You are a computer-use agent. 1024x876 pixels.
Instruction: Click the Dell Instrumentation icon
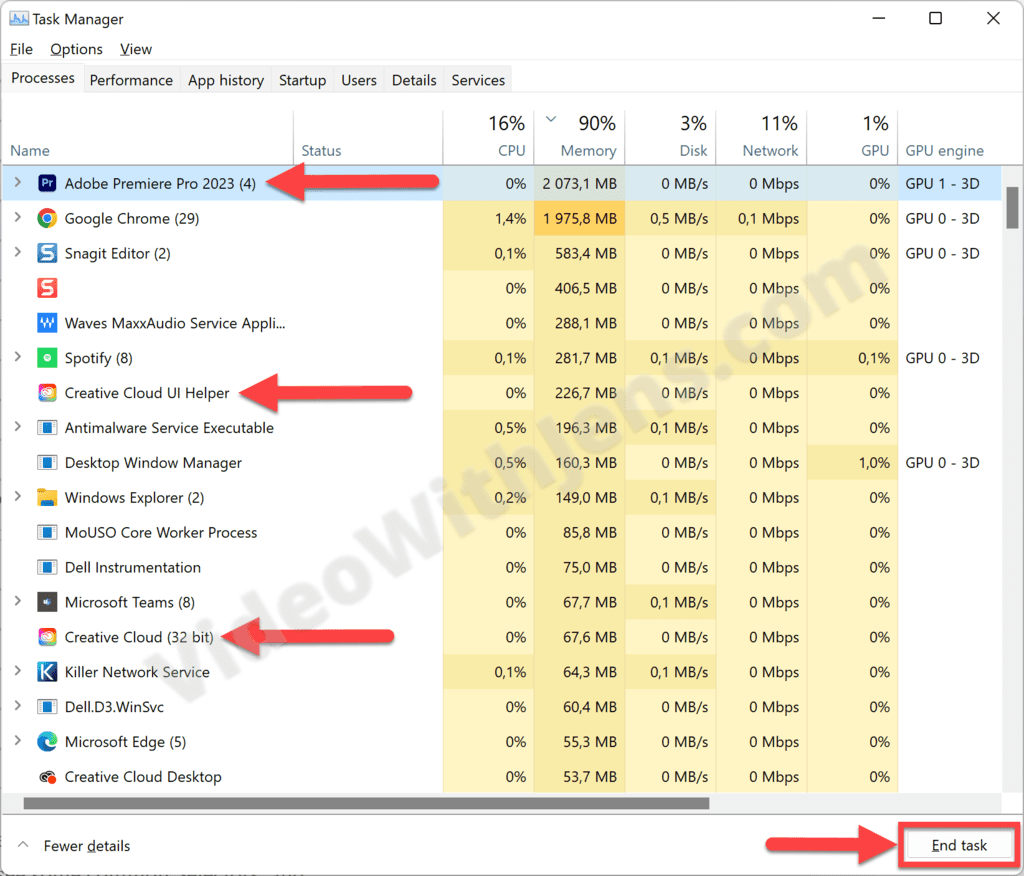[x=47, y=568]
